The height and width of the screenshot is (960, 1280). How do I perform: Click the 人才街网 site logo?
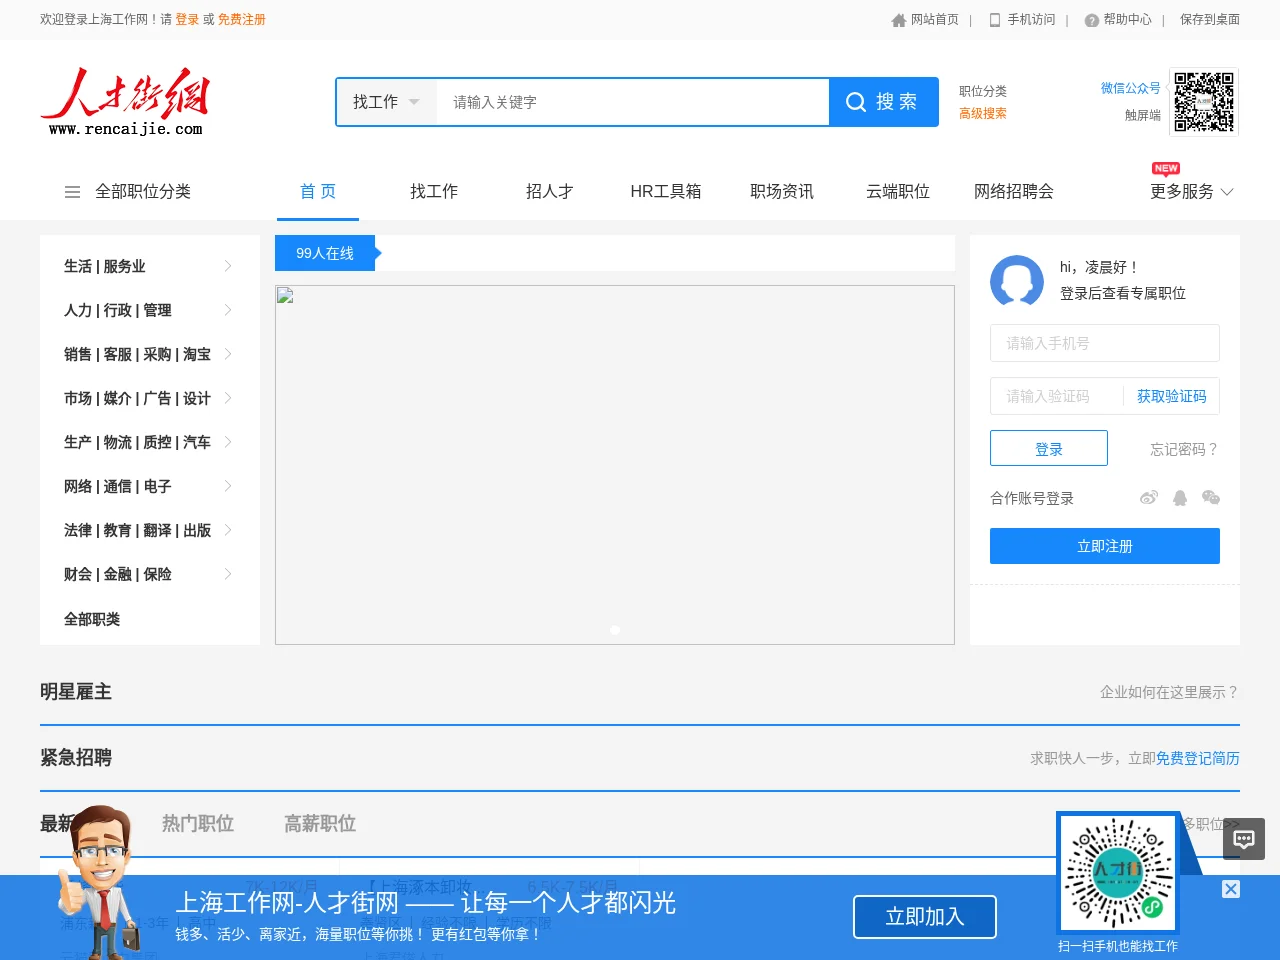[125, 101]
